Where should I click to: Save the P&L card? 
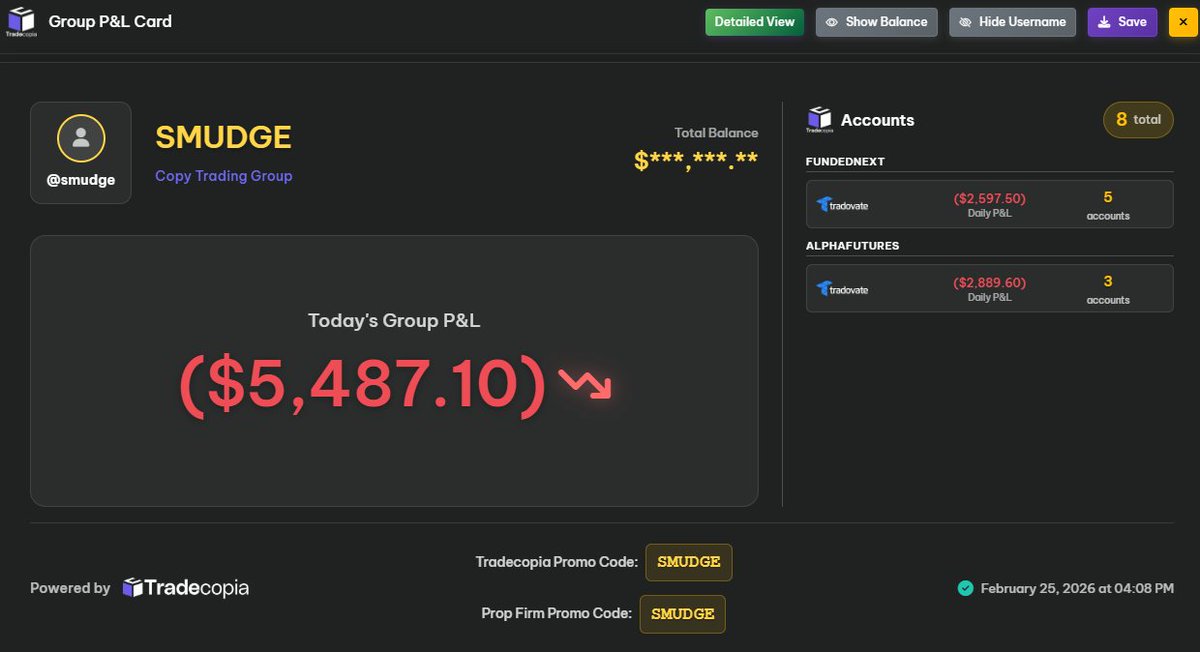coord(1122,22)
